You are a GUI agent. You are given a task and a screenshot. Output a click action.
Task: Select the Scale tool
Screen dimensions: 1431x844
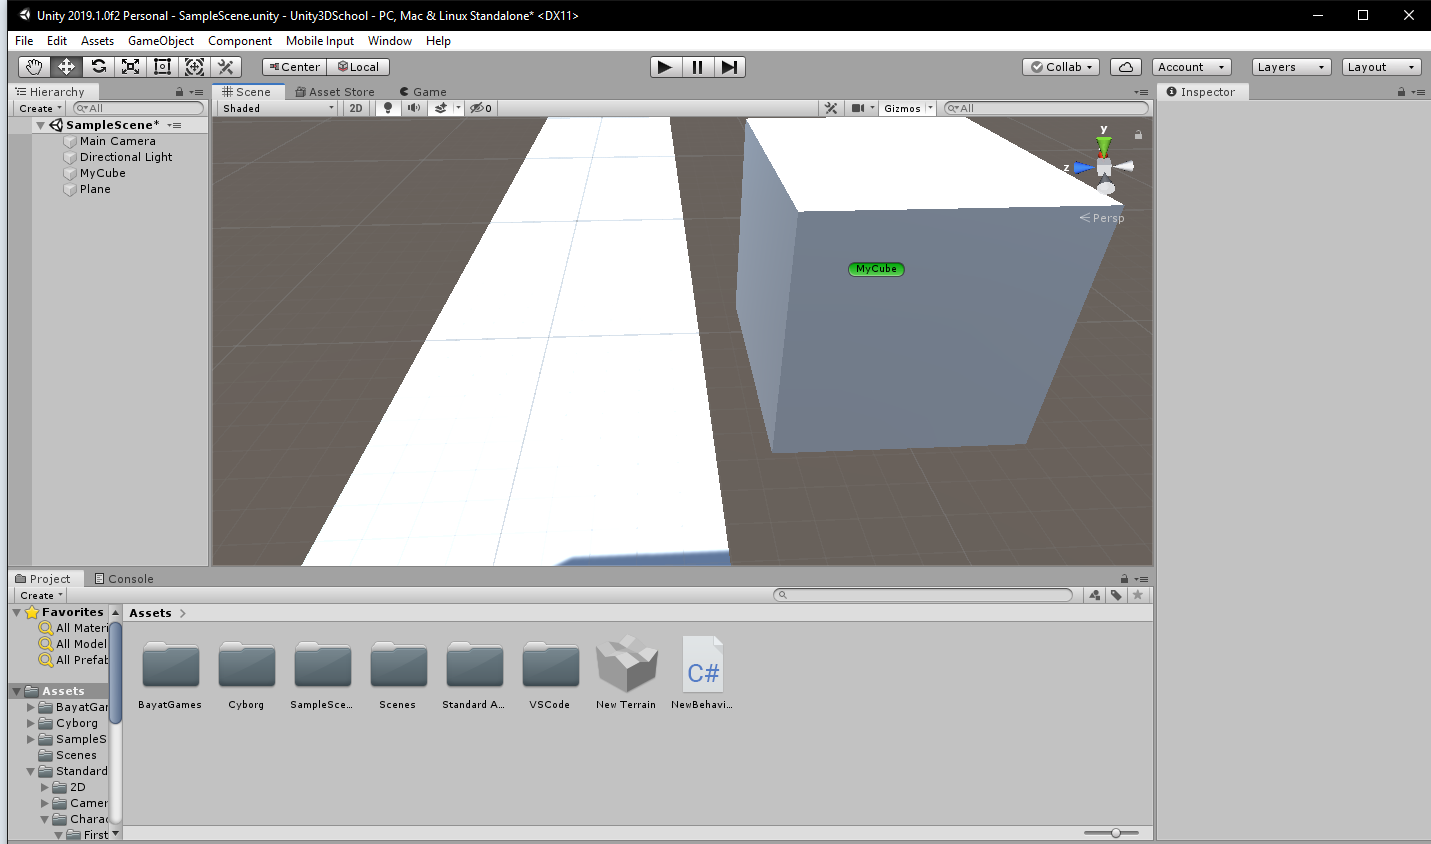130,67
